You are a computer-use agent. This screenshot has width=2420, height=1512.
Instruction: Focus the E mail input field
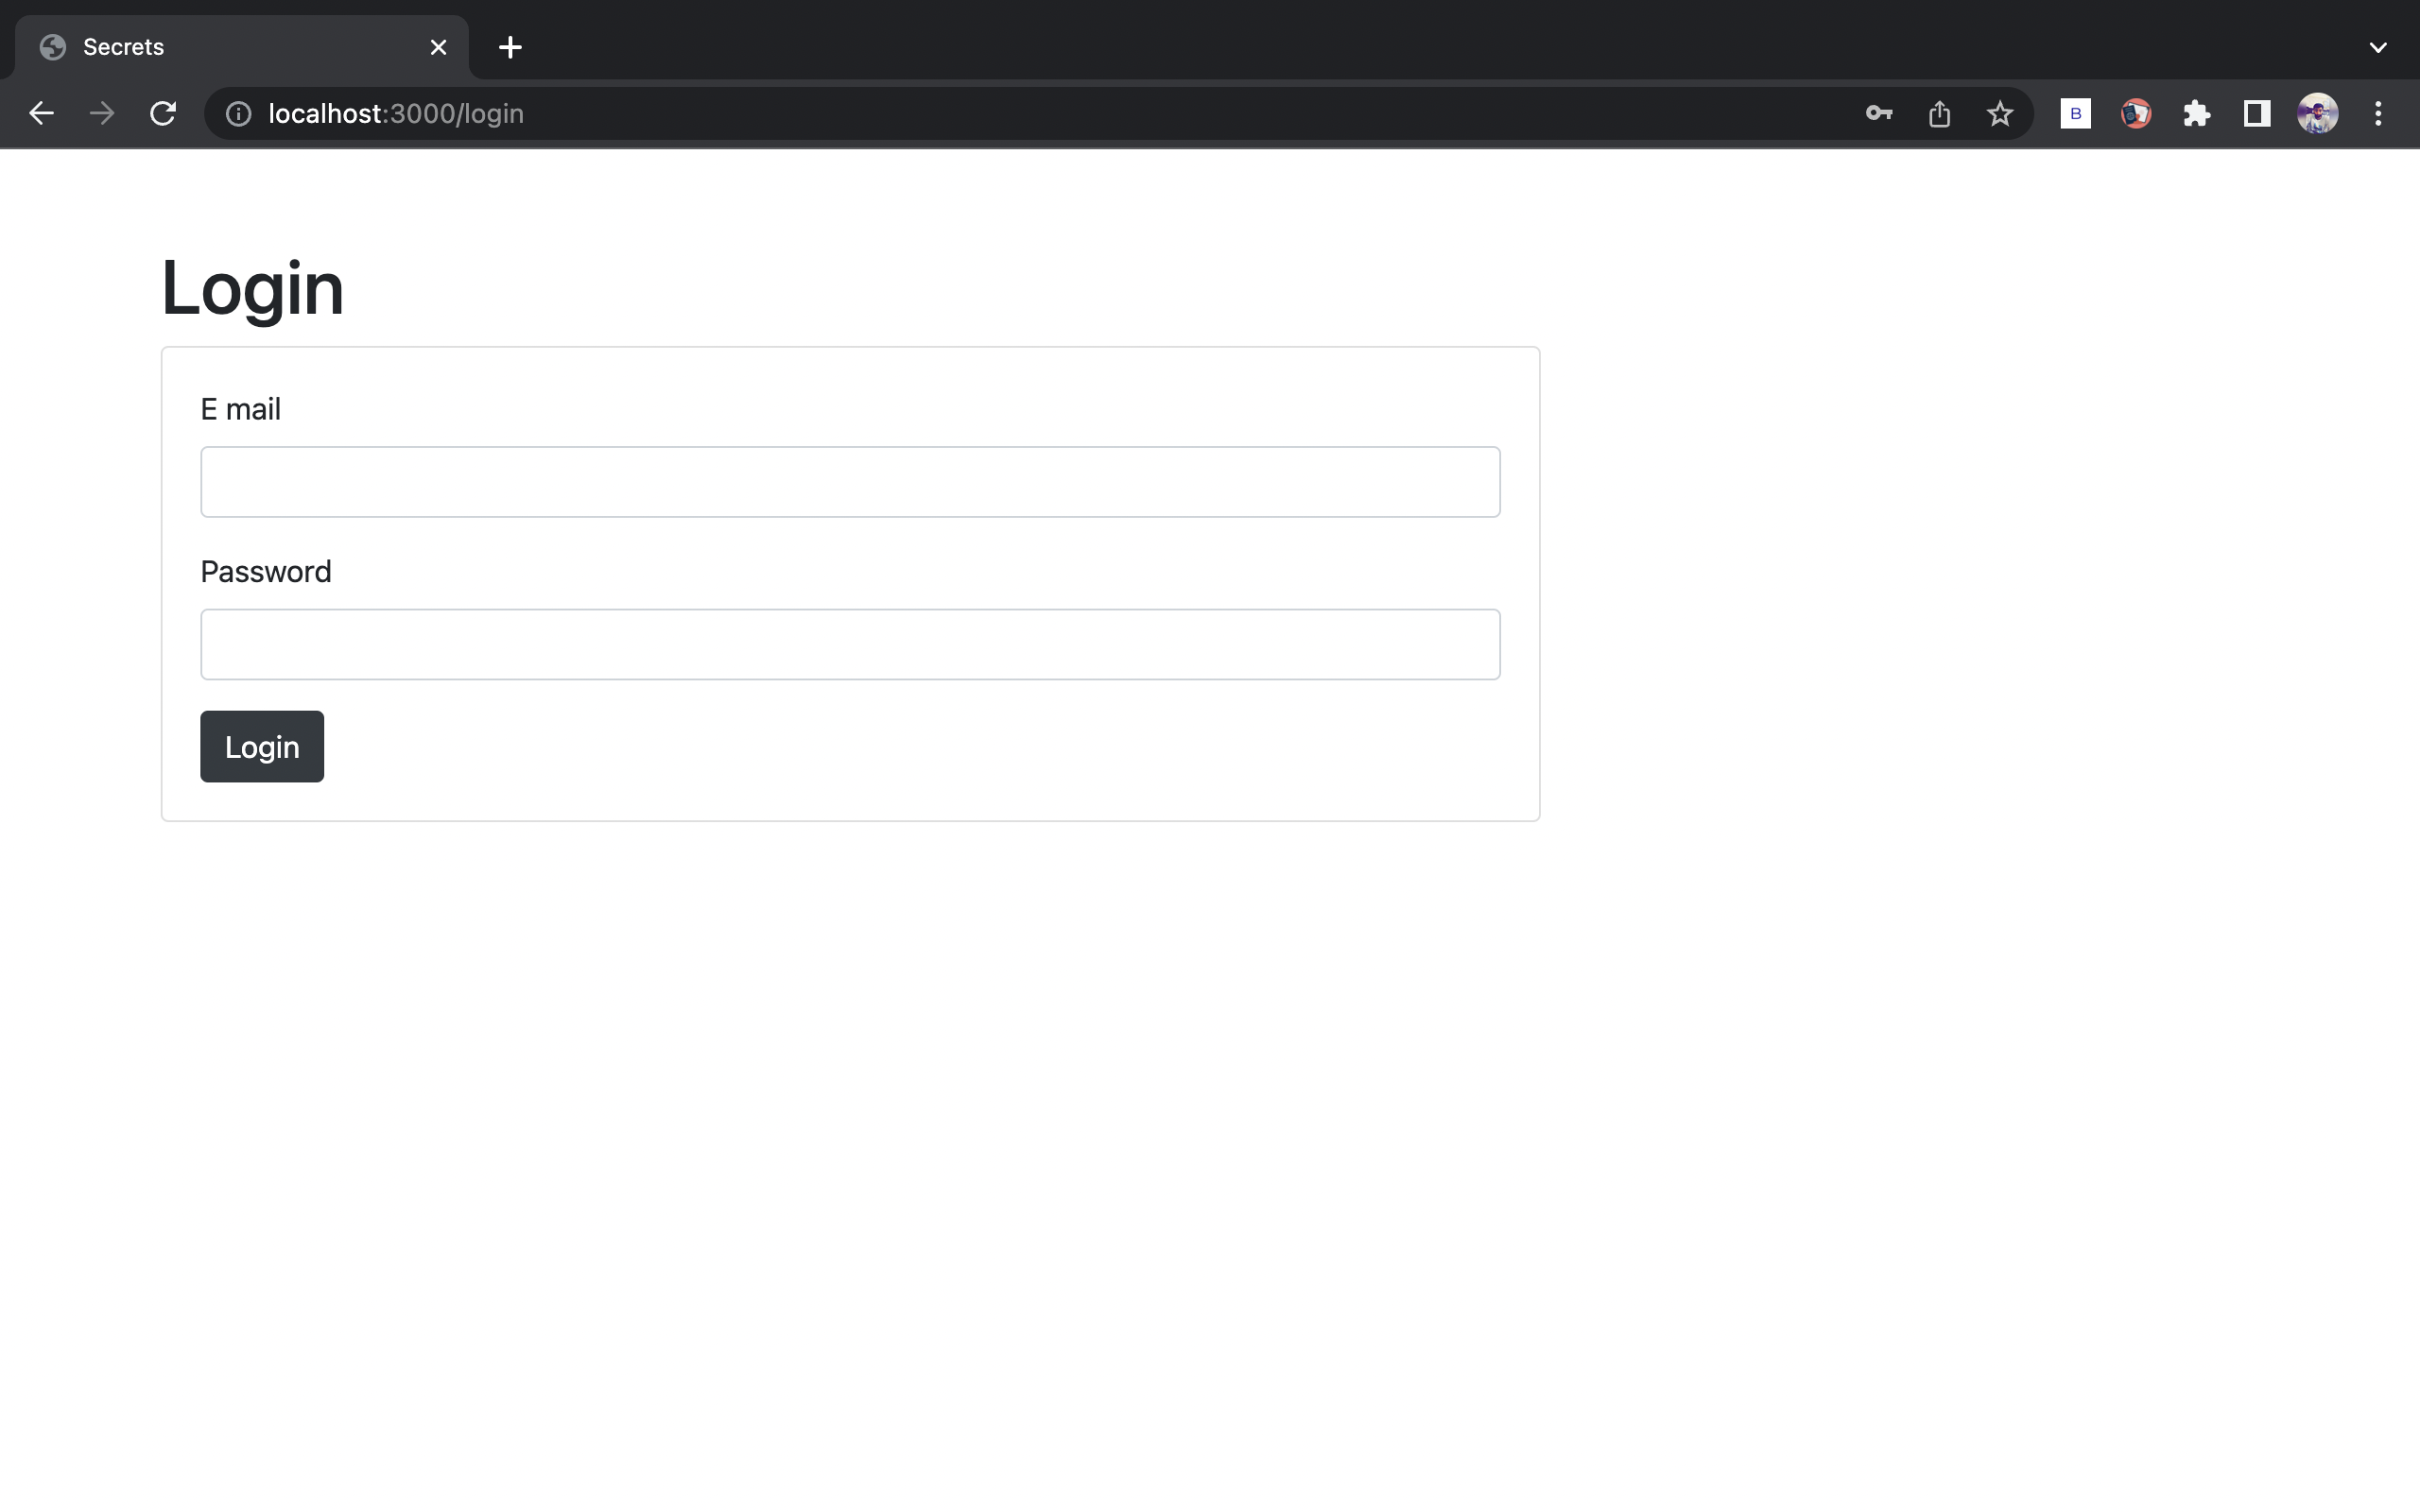click(850, 482)
